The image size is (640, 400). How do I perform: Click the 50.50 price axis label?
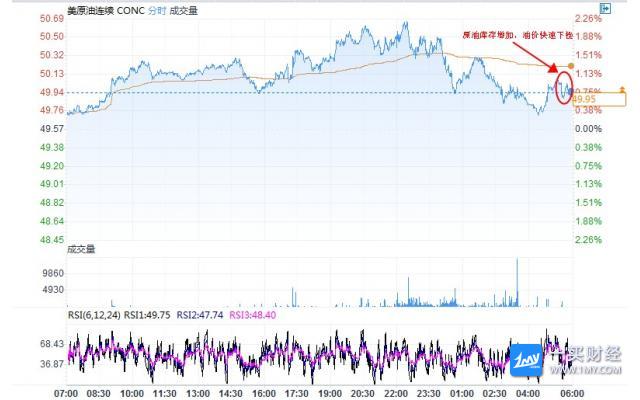tap(52, 36)
